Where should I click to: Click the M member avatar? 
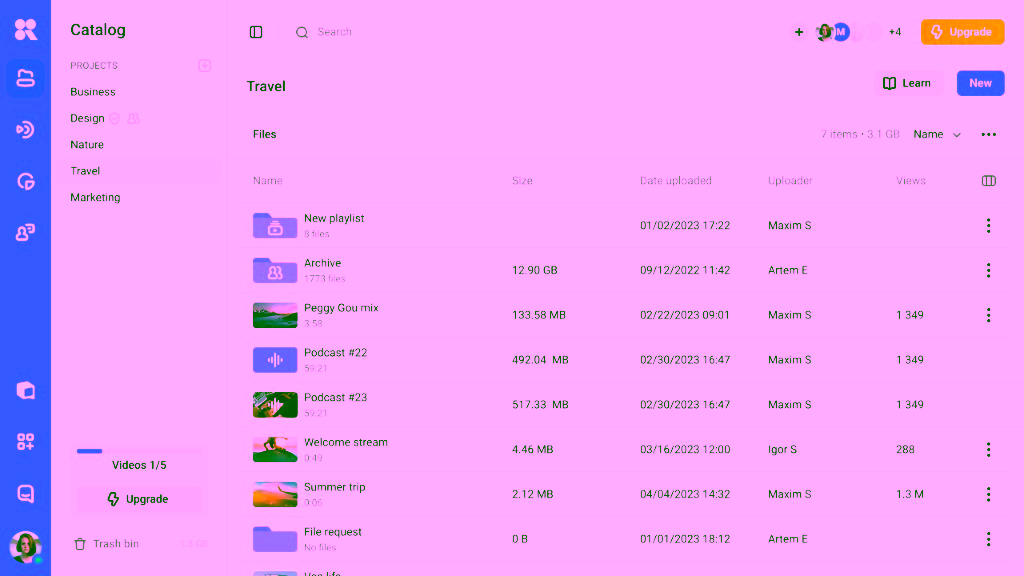pyautogui.click(x=841, y=32)
